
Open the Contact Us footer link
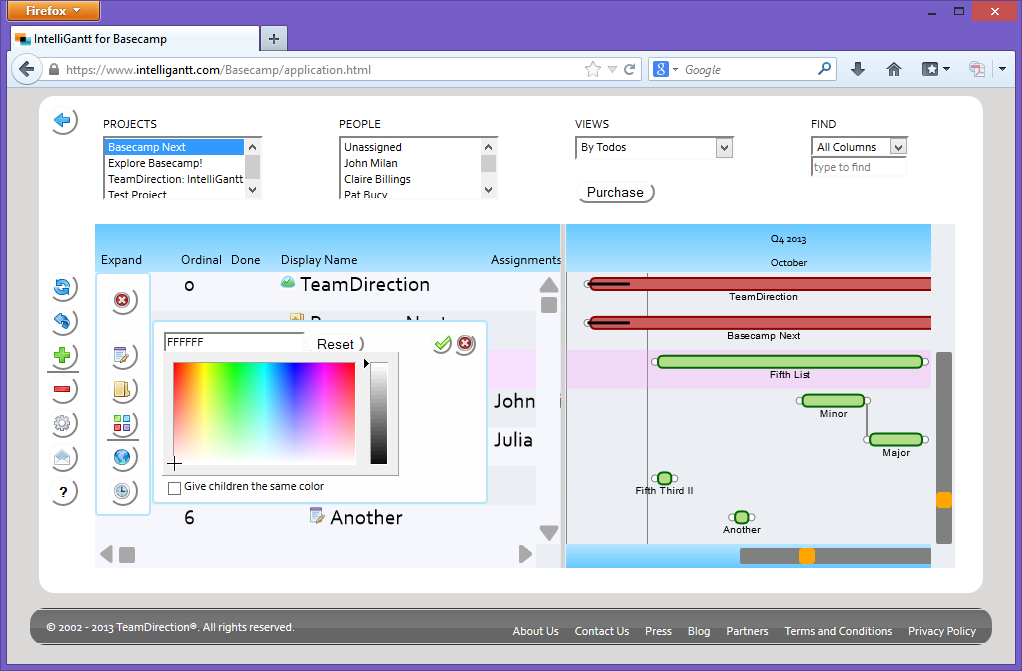point(602,631)
